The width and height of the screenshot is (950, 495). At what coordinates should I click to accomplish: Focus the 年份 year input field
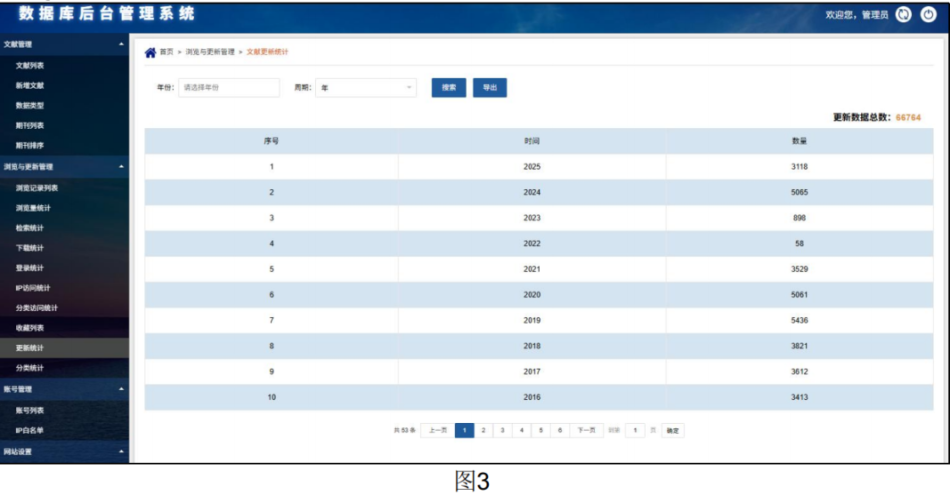tap(229, 88)
